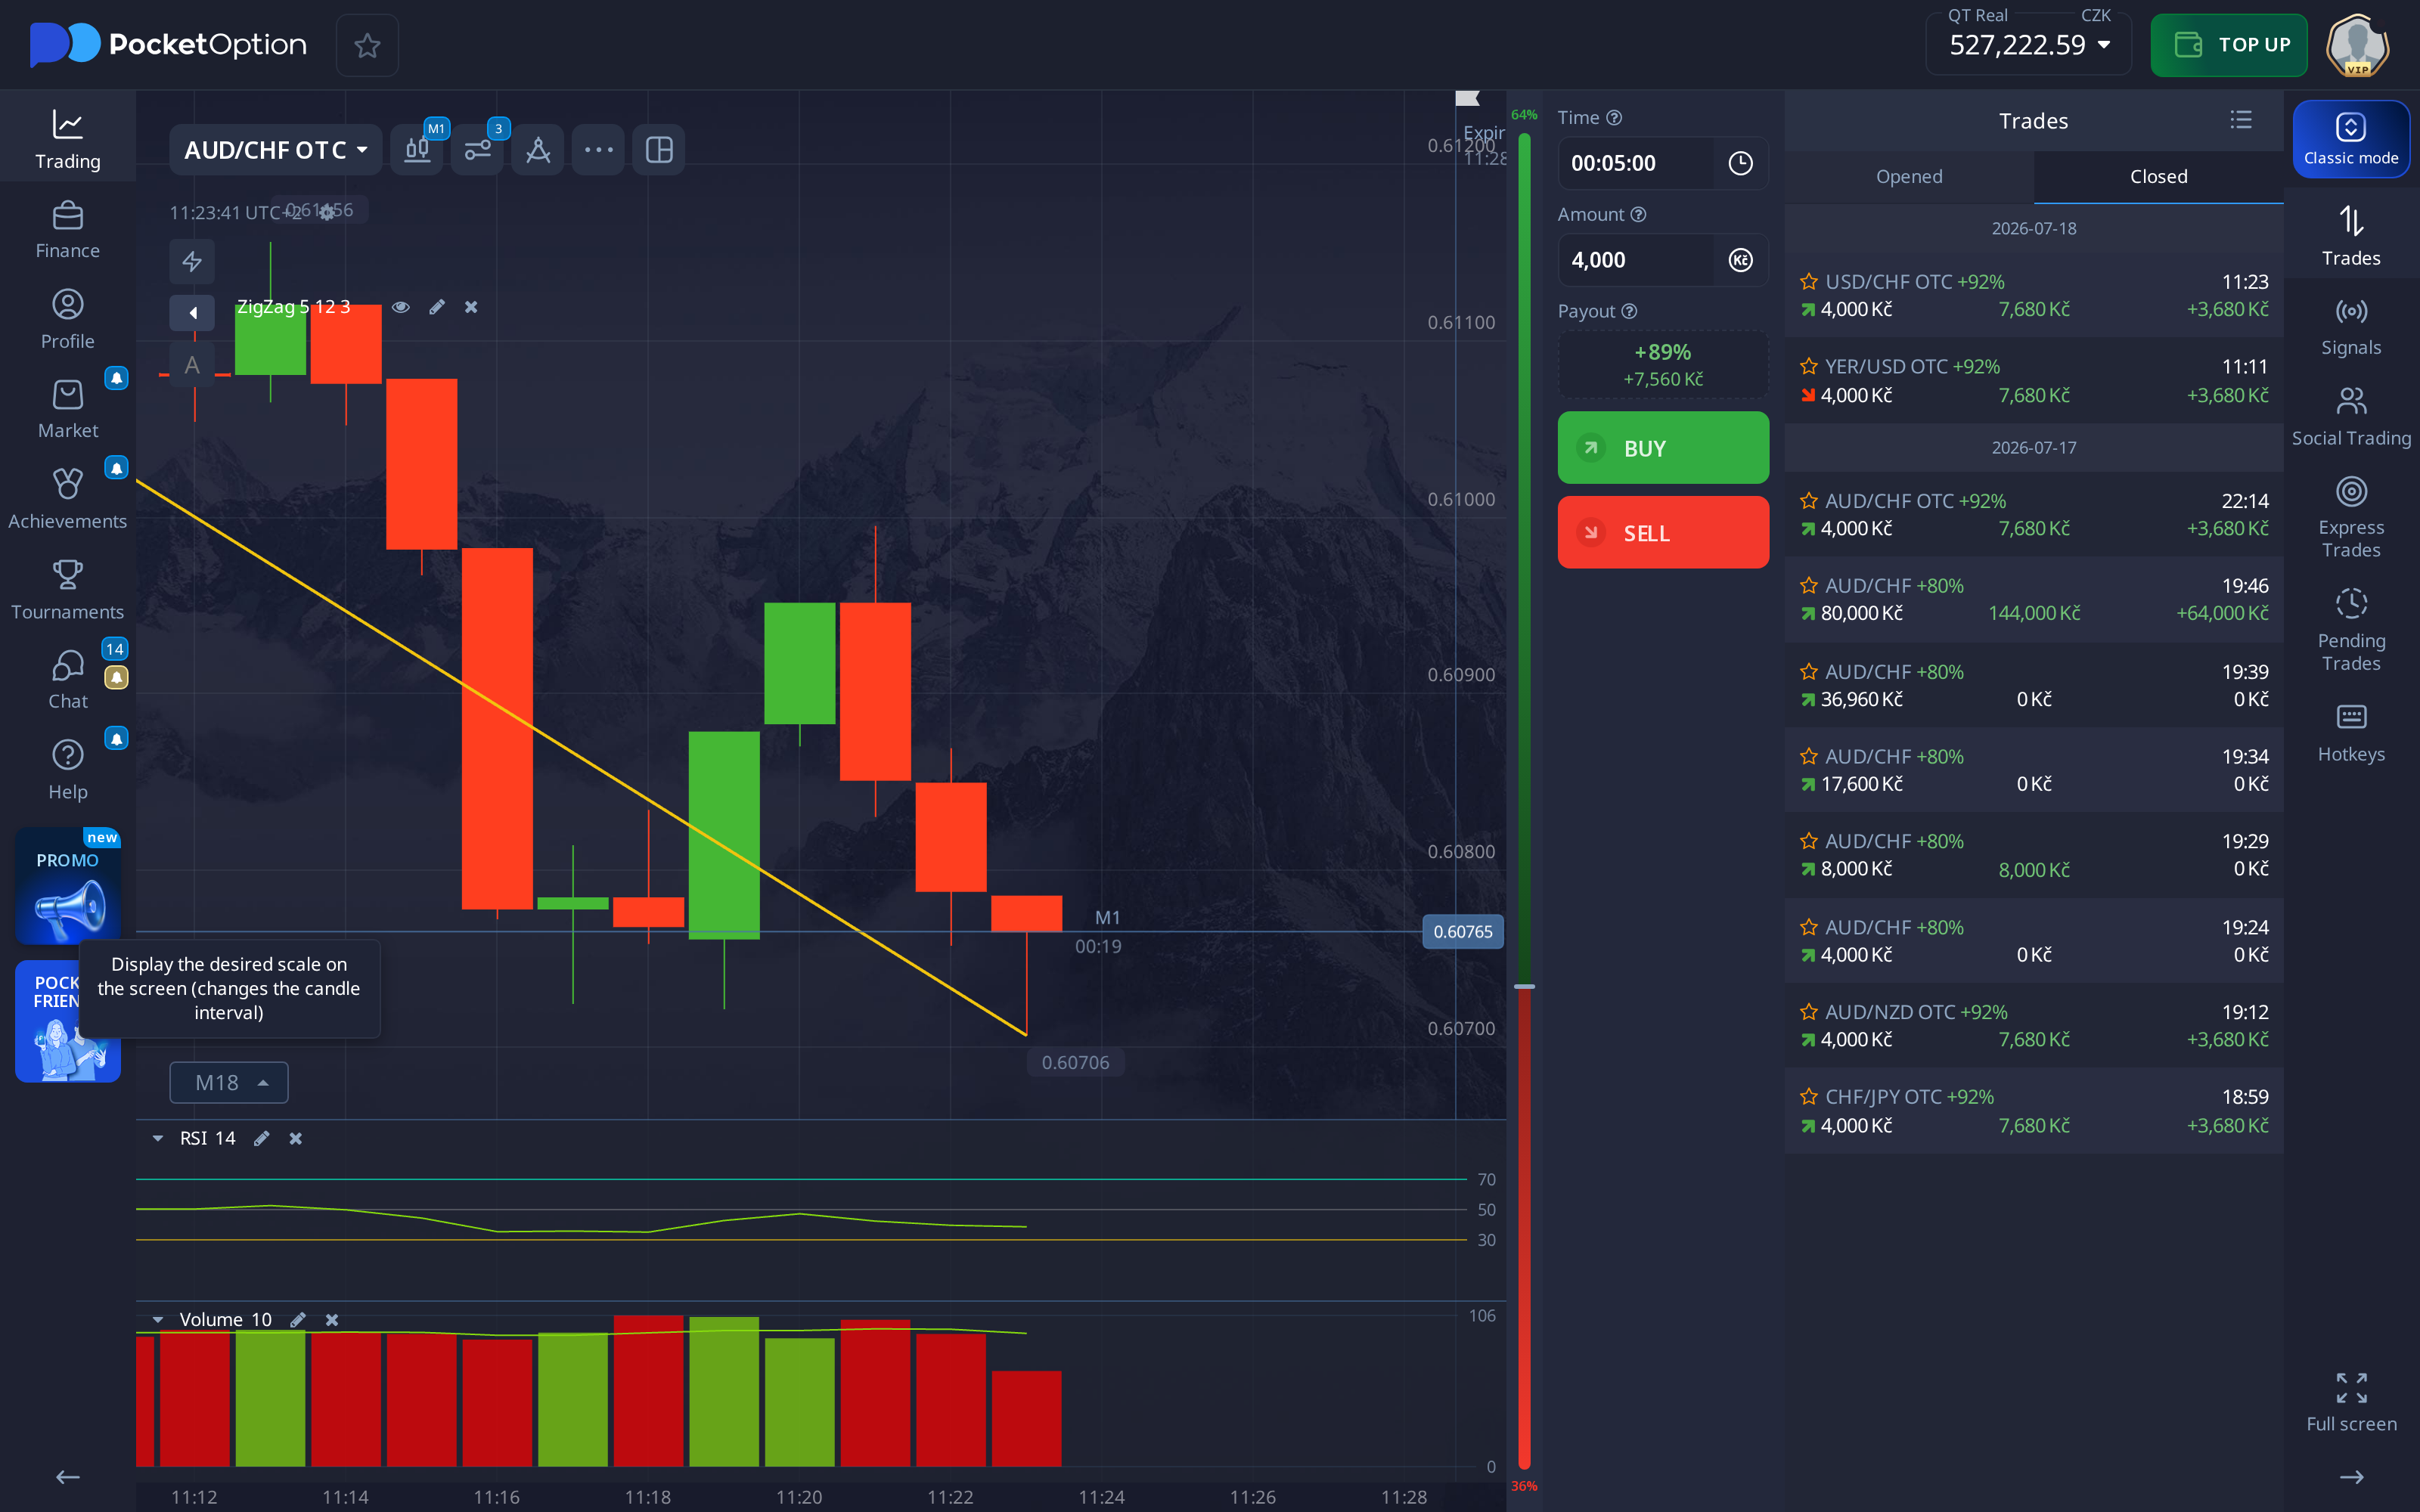The height and width of the screenshot is (1512, 2420).
Task: Open the Help section
Action: (68, 770)
